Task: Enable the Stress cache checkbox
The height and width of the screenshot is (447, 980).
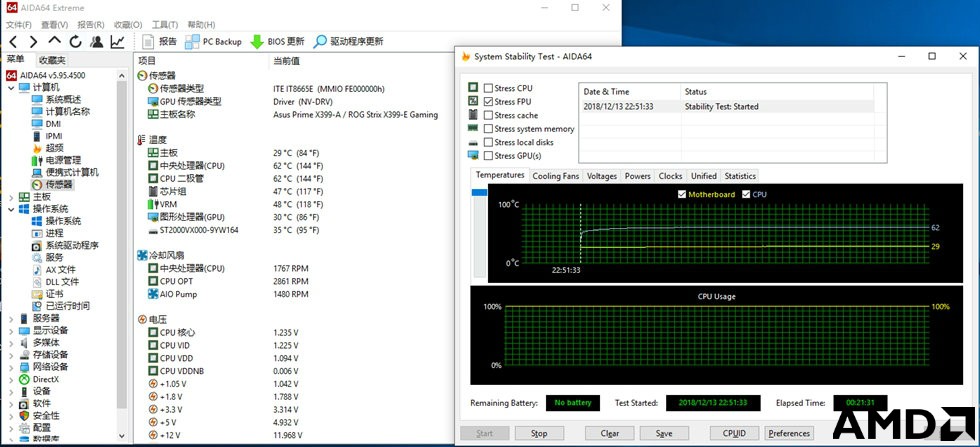Action: [x=488, y=115]
